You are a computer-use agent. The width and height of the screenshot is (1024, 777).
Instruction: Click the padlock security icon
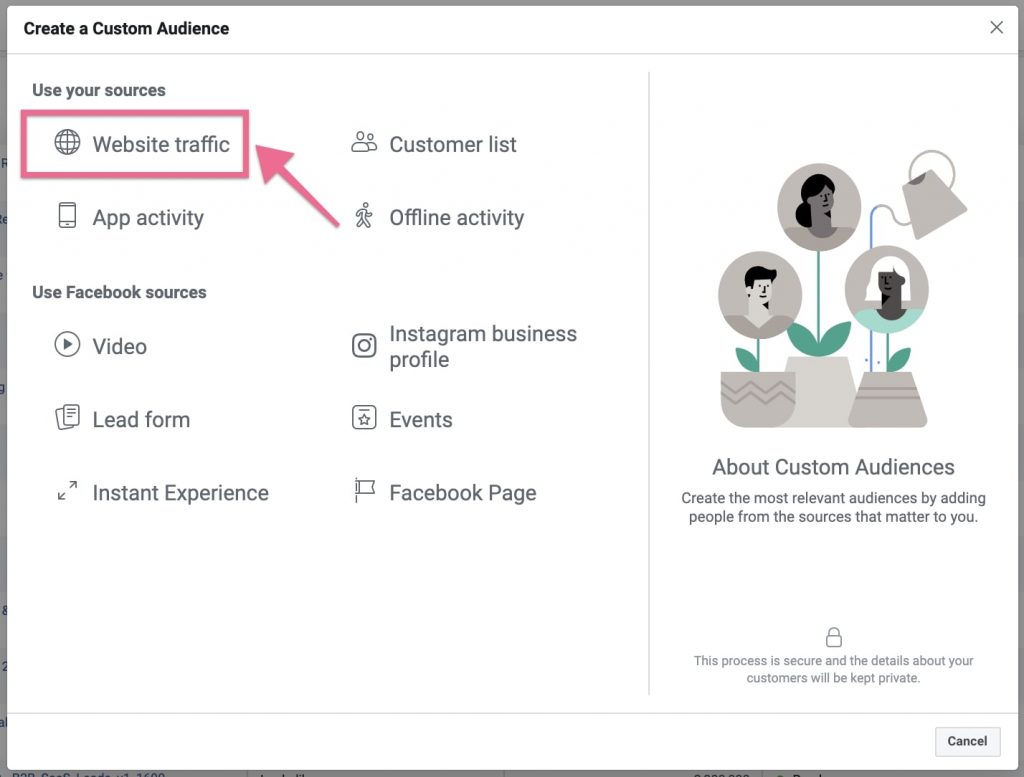click(x=833, y=637)
